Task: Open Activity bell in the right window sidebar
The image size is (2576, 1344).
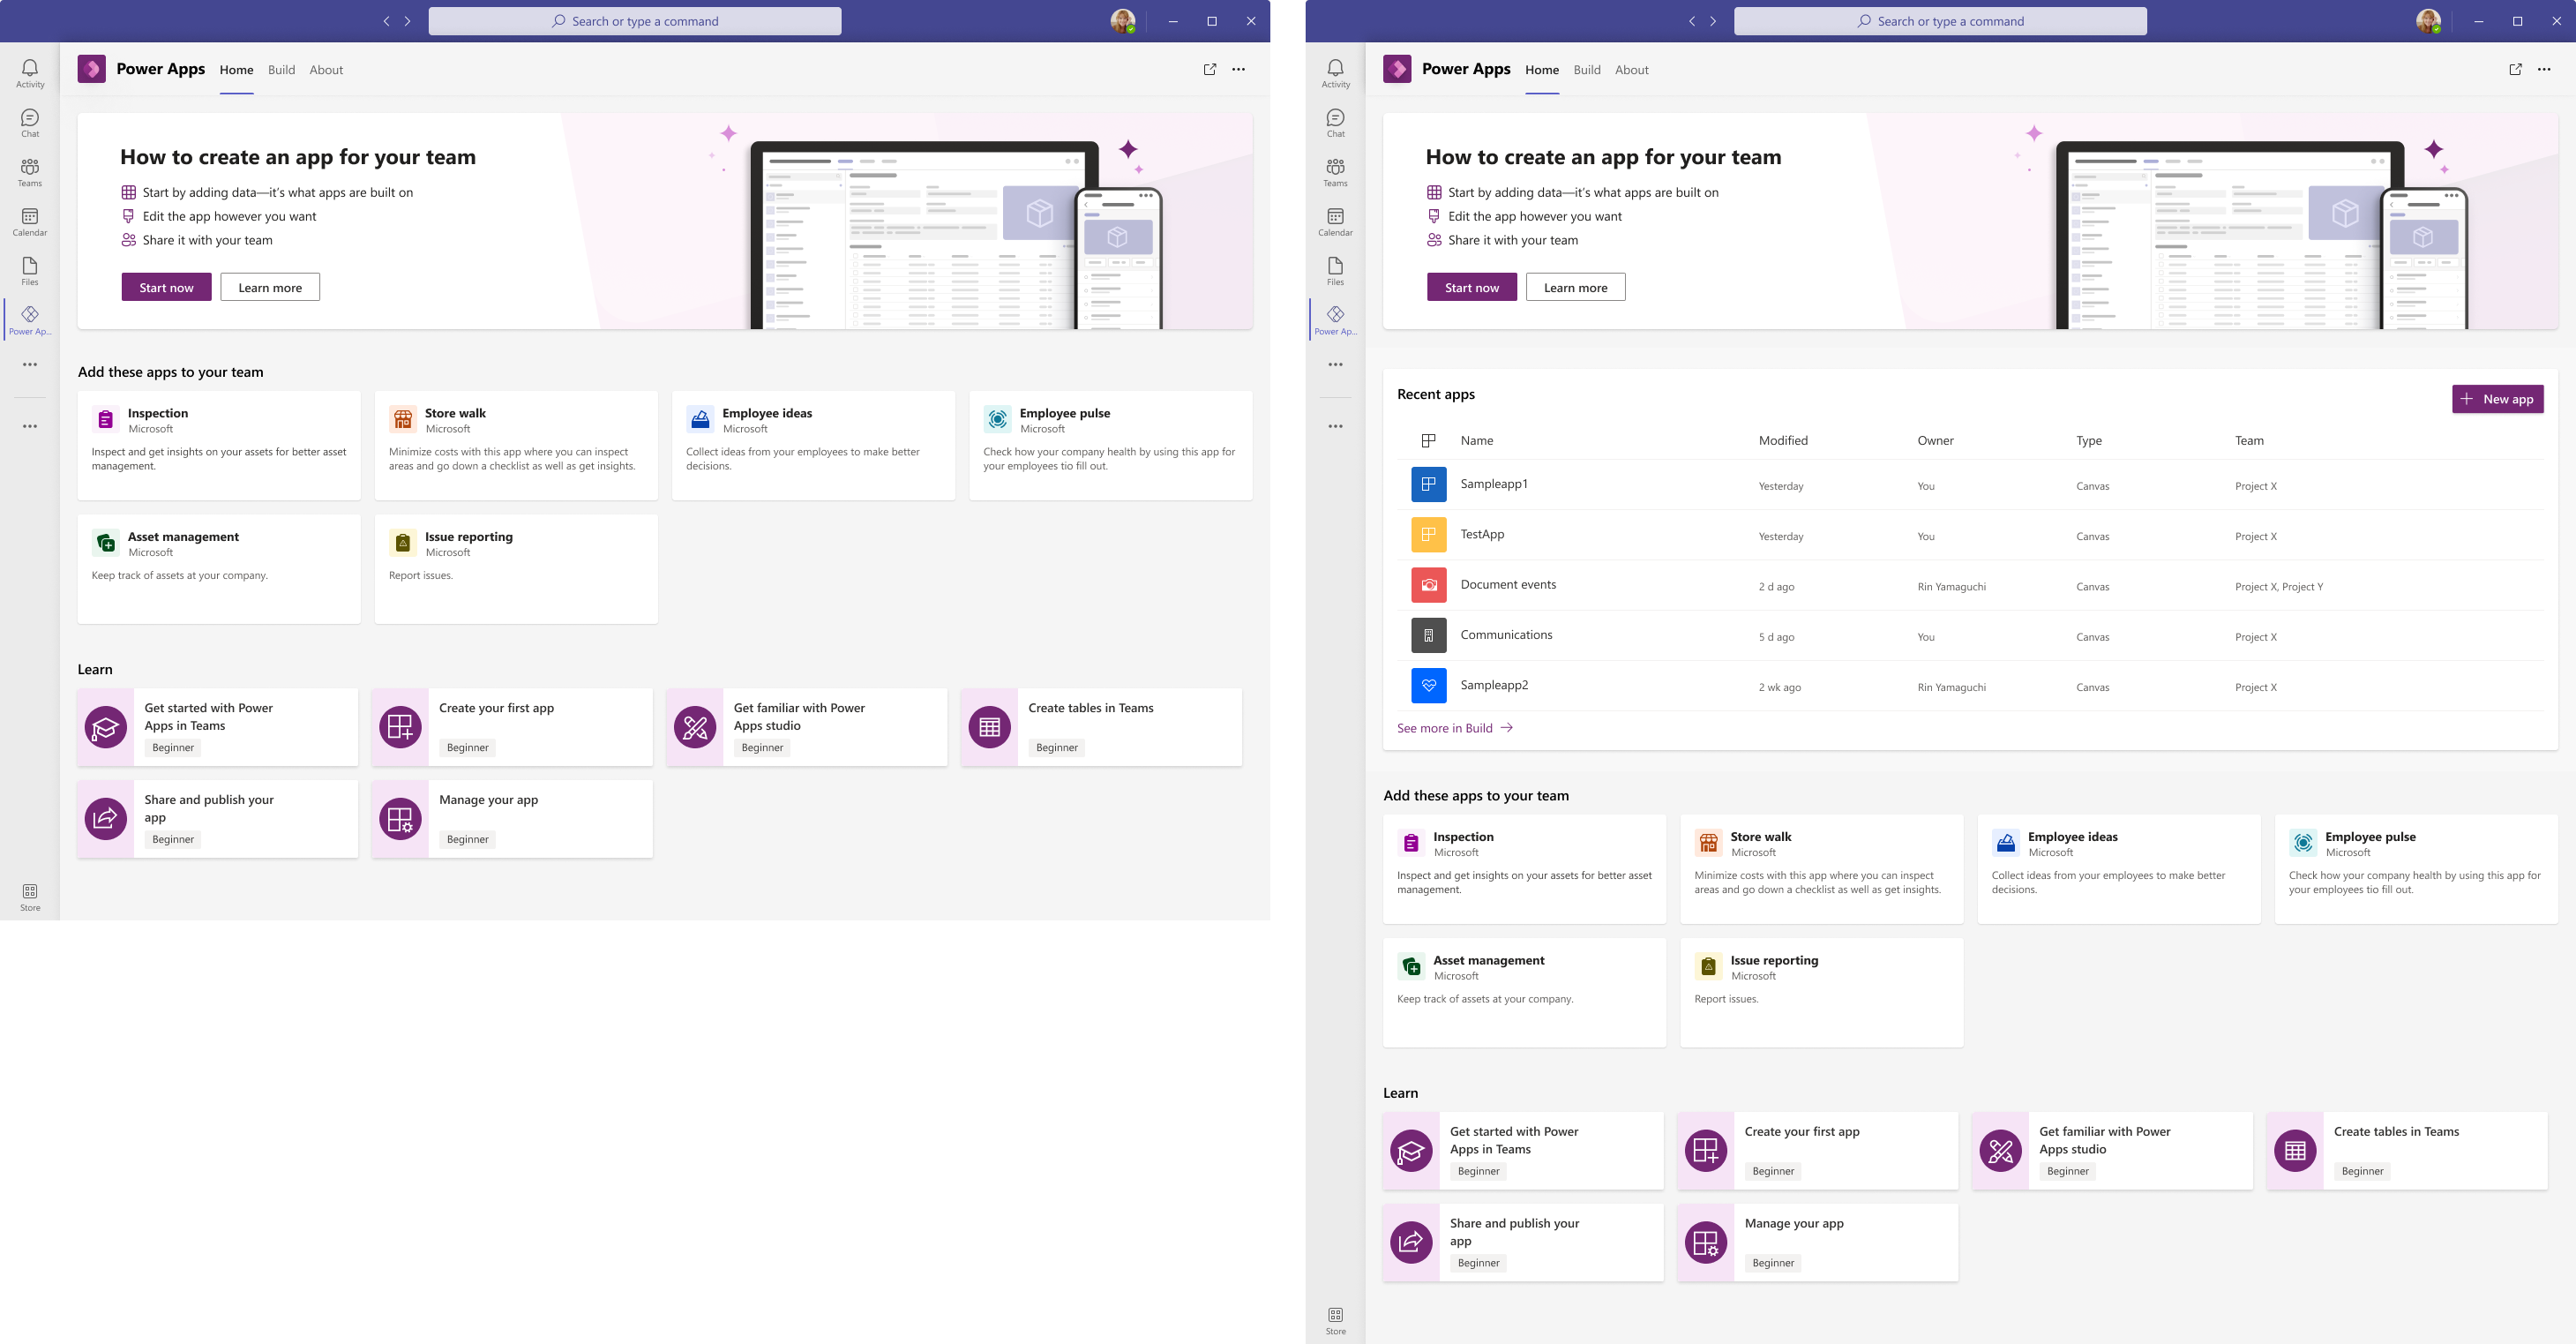Action: tap(1335, 72)
